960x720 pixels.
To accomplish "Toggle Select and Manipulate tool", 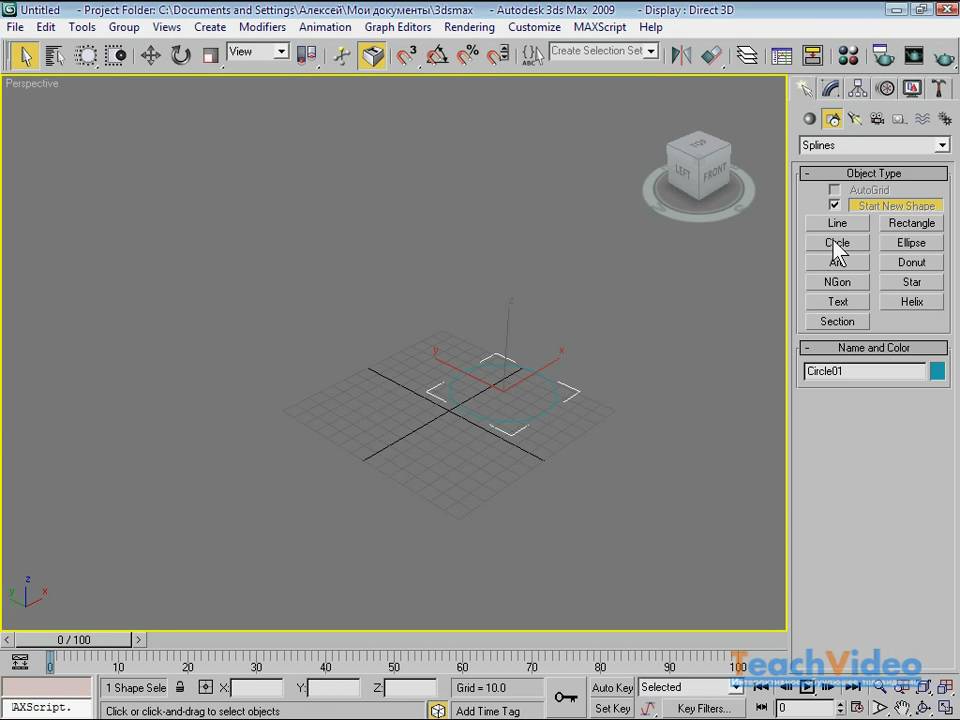I will tap(342, 56).
